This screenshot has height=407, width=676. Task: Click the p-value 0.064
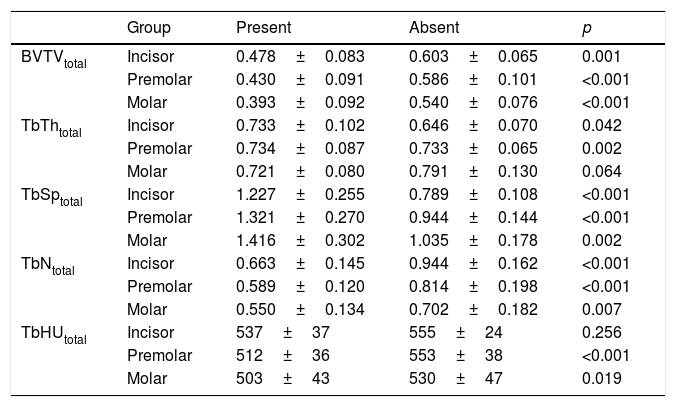(x=601, y=172)
